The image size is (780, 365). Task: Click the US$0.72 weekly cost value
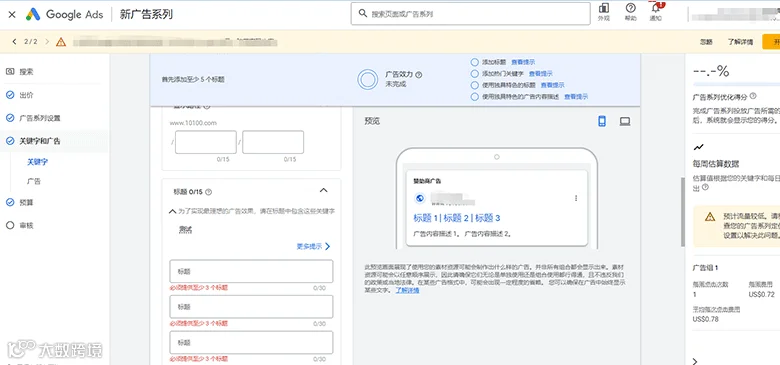tap(761, 294)
